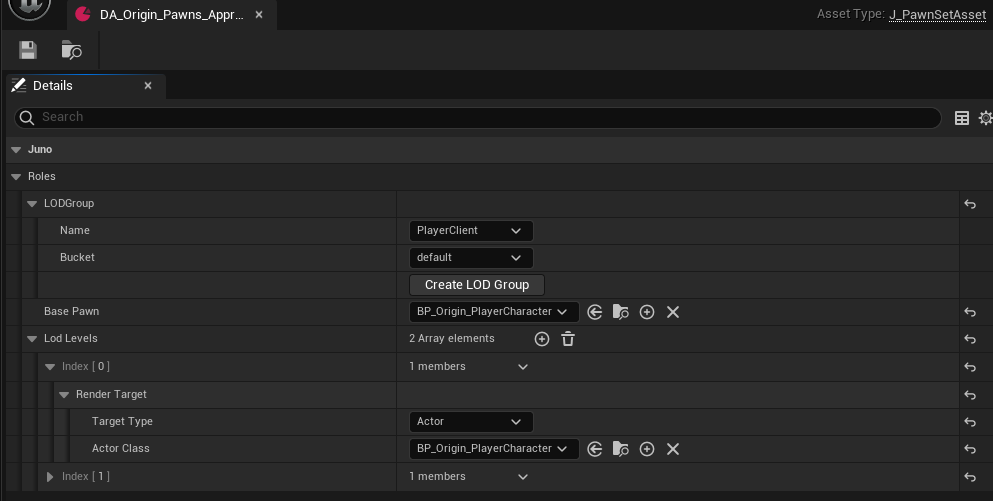Click the Details search input field
The image size is (993, 501).
click(480, 118)
